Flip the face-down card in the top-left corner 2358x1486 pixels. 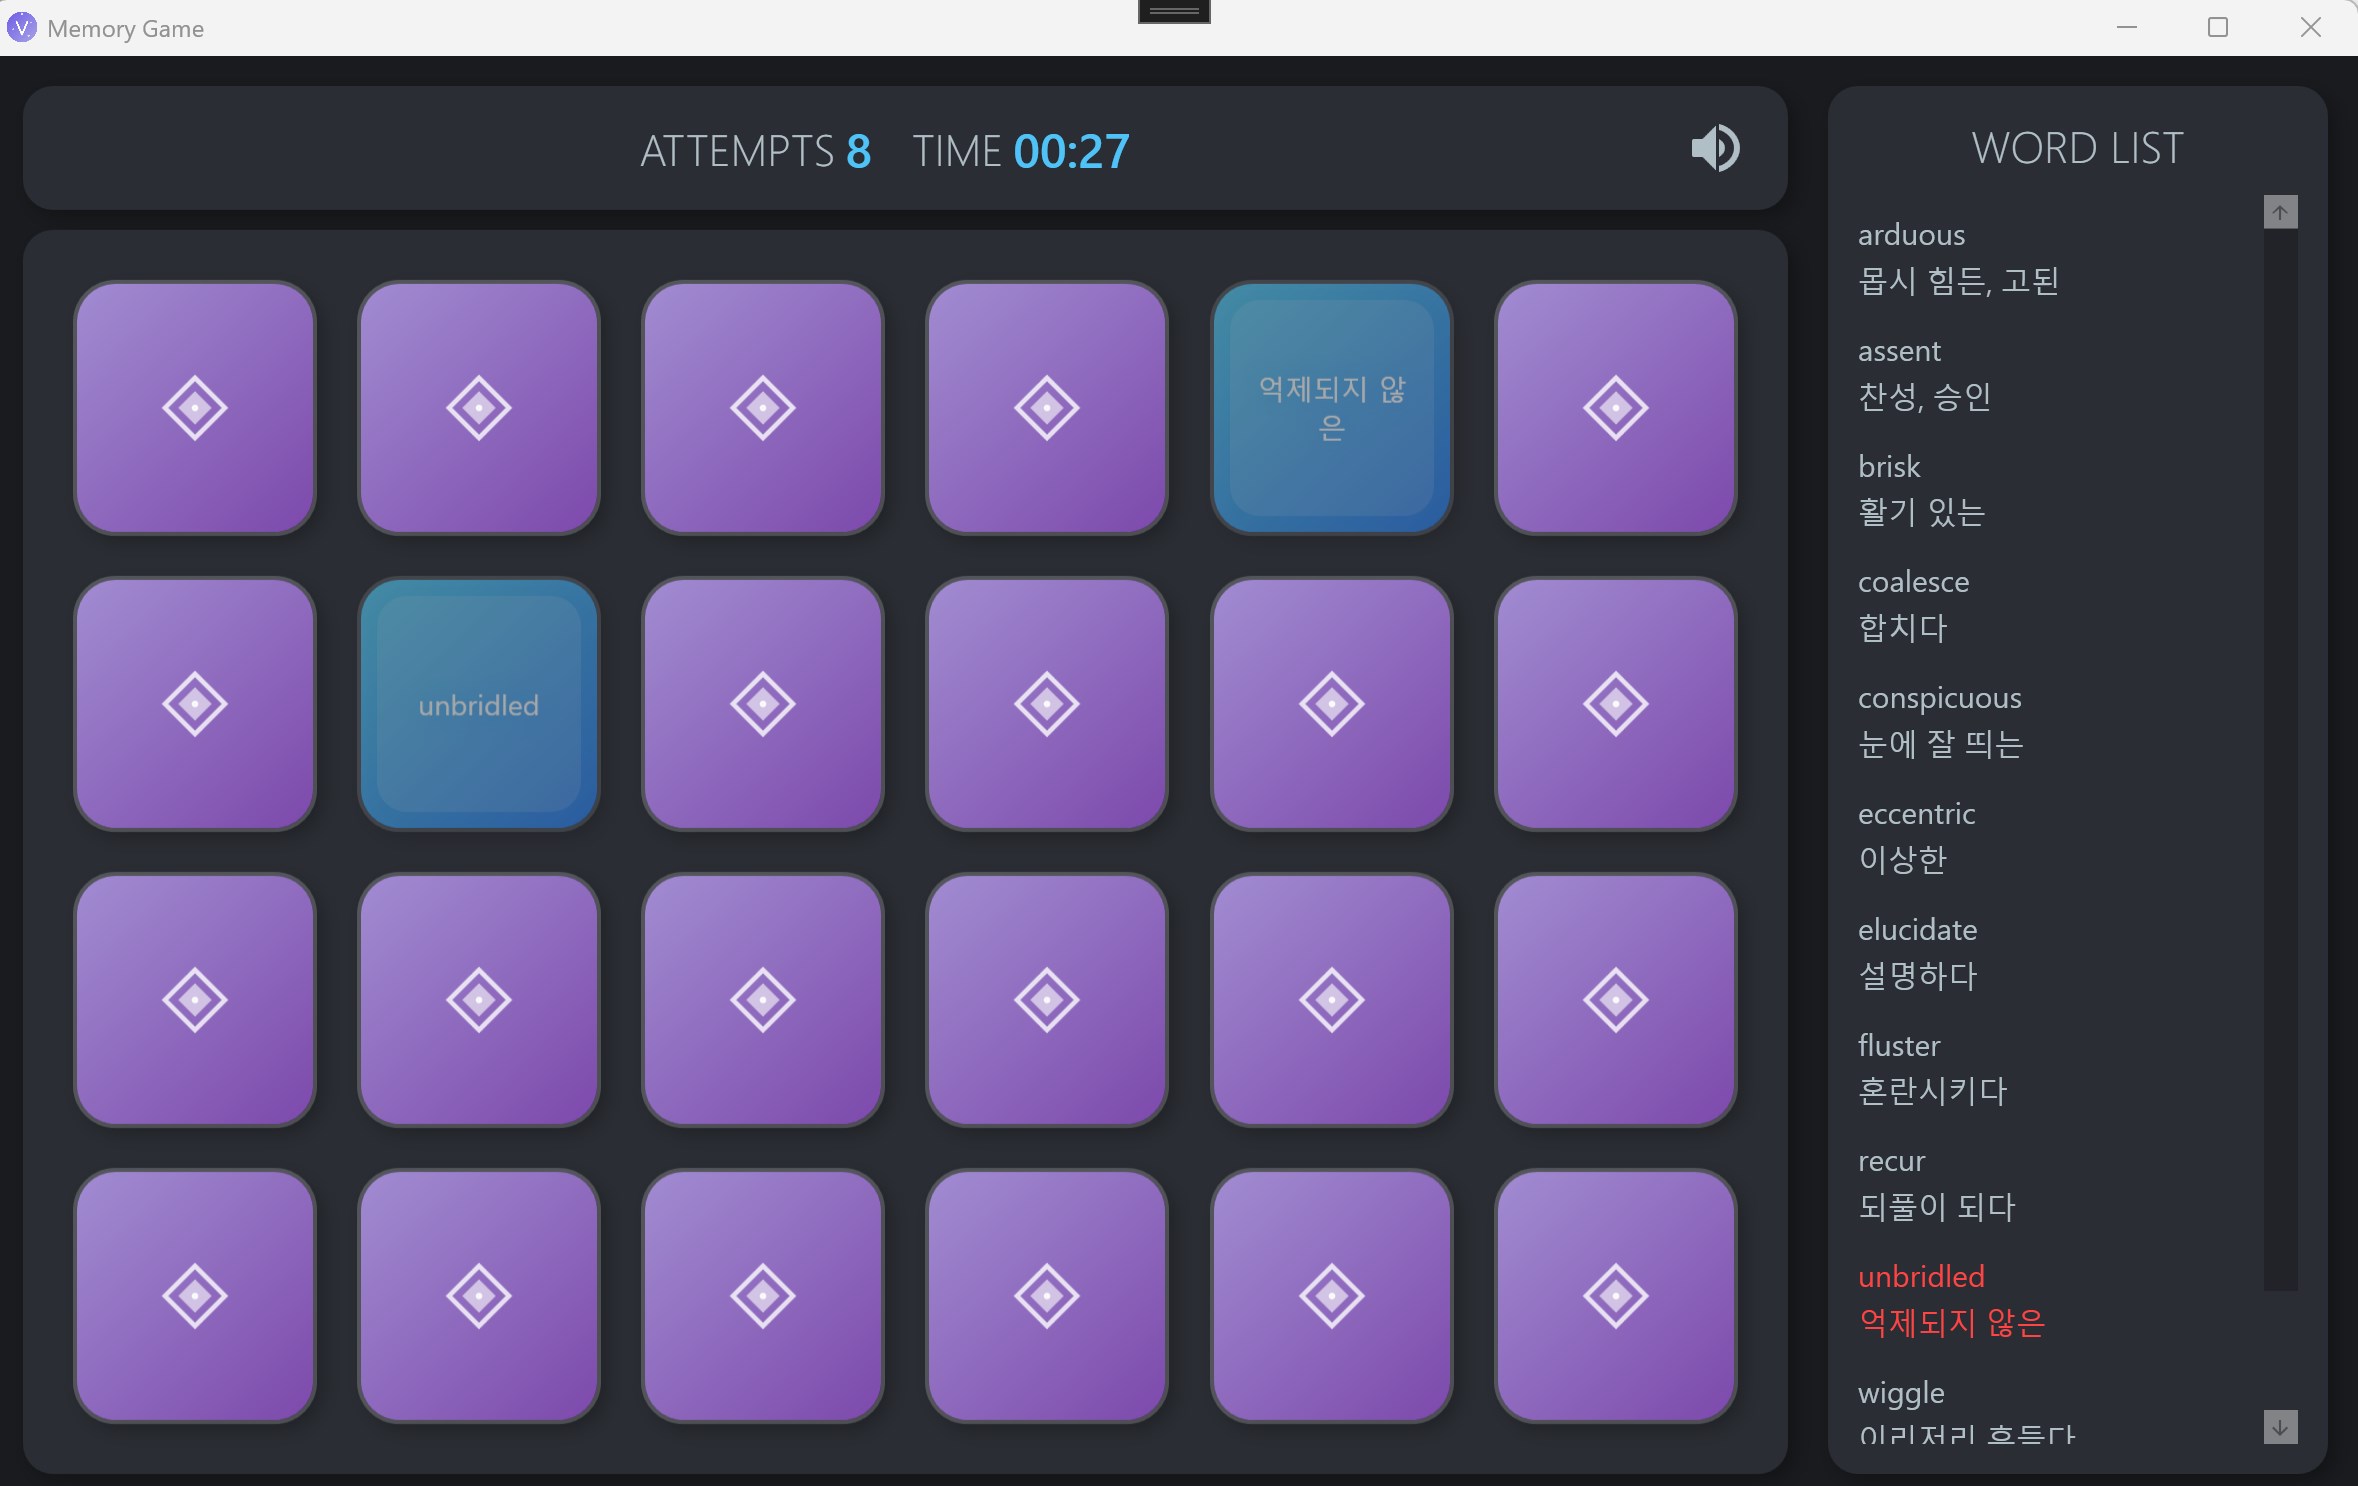pos(195,407)
